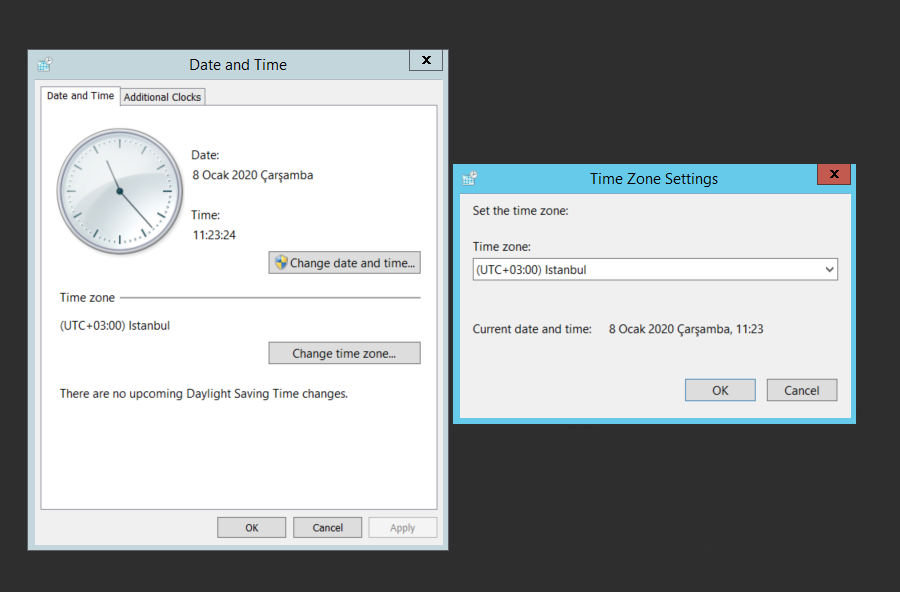The image size is (900, 592).
Task: Confirm with OK in Date and Time window
Action: [251, 528]
